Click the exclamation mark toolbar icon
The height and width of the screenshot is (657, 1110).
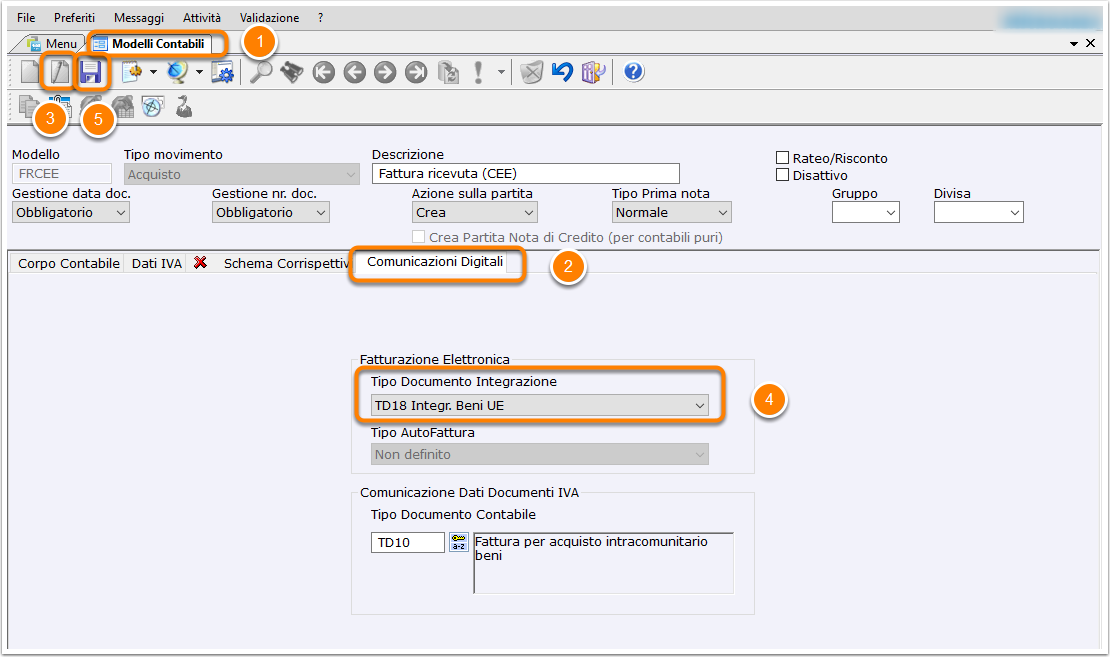pyautogui.click(x=479, y=72)
